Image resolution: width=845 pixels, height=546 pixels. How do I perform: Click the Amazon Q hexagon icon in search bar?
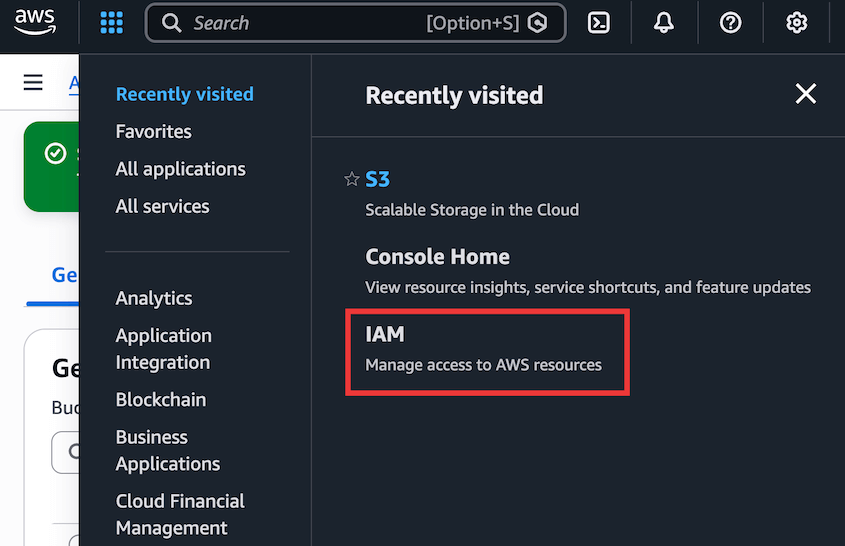point(537,23)
